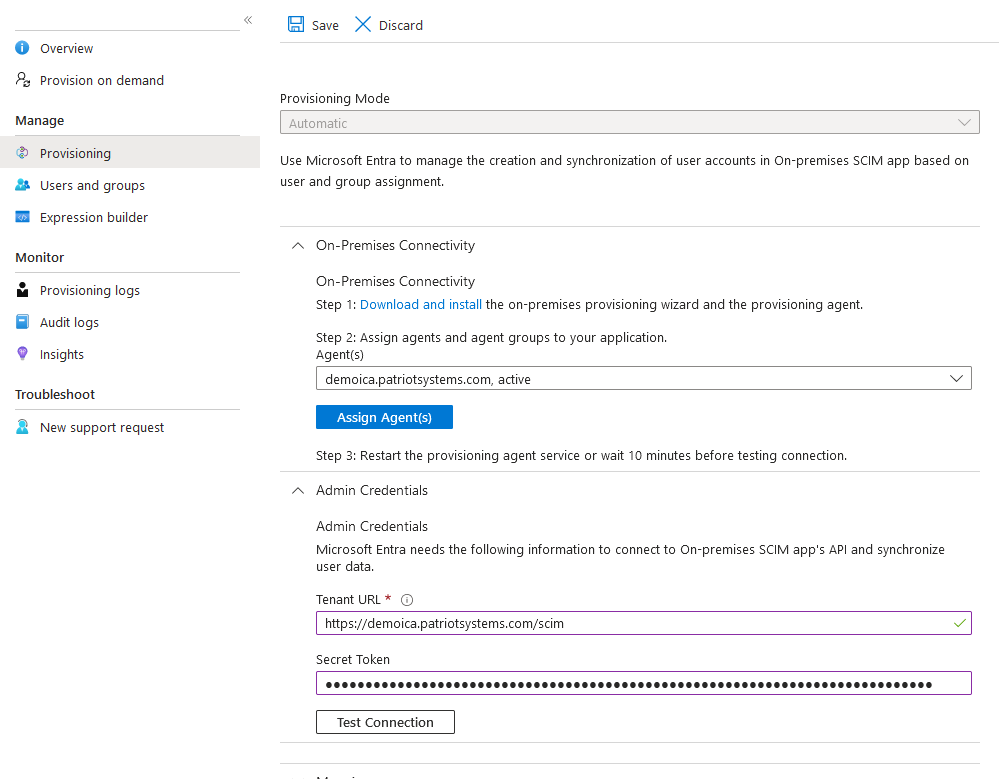This screenshot has width=999, height=779.
Task: Open Expression builder
Action: point(94,217)
